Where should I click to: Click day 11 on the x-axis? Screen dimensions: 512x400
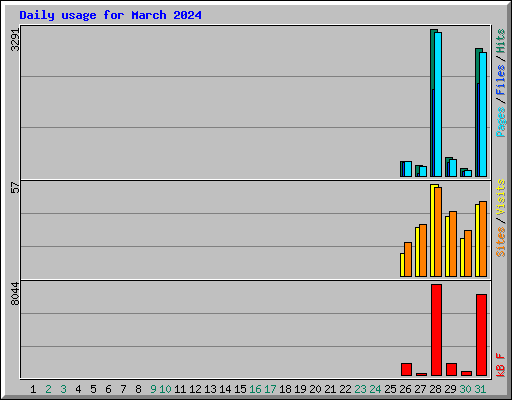[180, 389]
